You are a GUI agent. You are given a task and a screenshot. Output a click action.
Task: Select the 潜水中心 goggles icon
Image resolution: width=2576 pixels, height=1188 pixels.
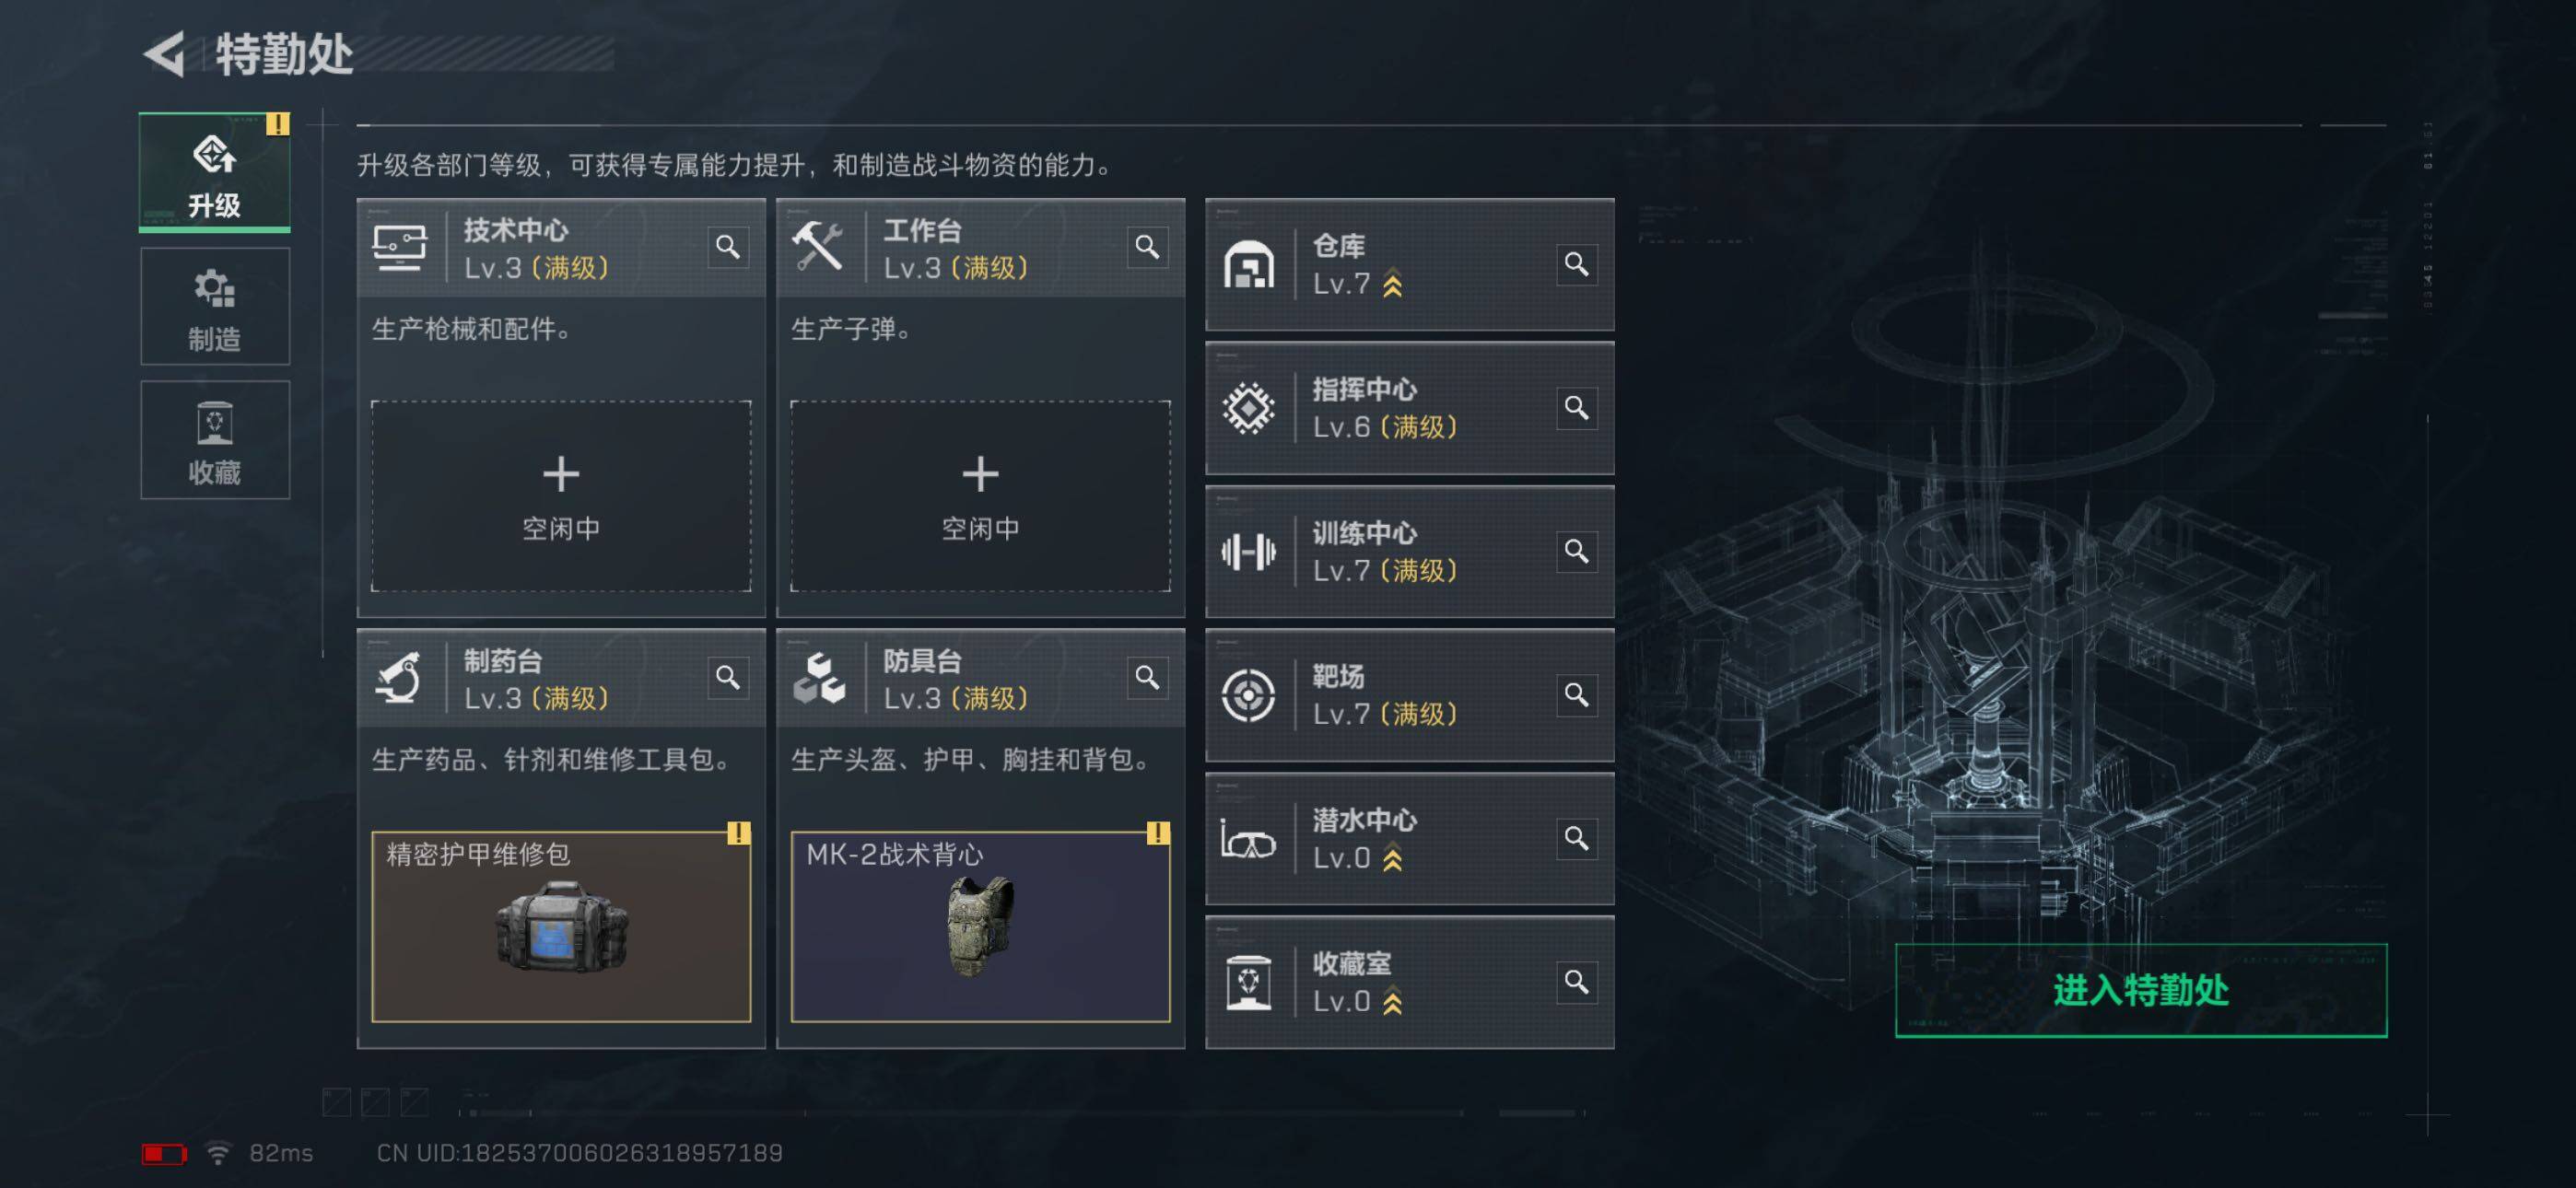click(x=1248, y=840)
